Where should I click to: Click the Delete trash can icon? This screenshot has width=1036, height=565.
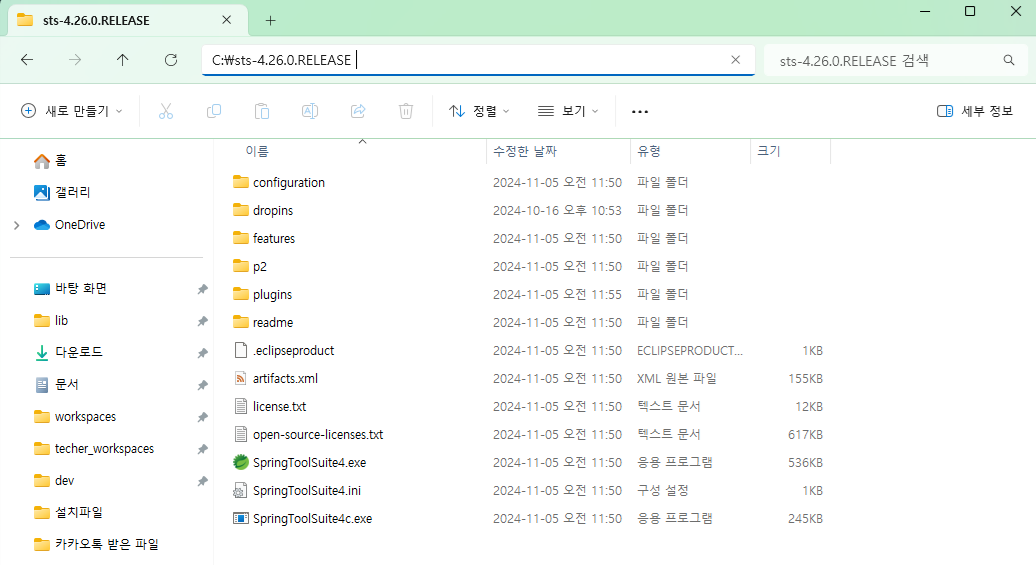tap(406, 111)
